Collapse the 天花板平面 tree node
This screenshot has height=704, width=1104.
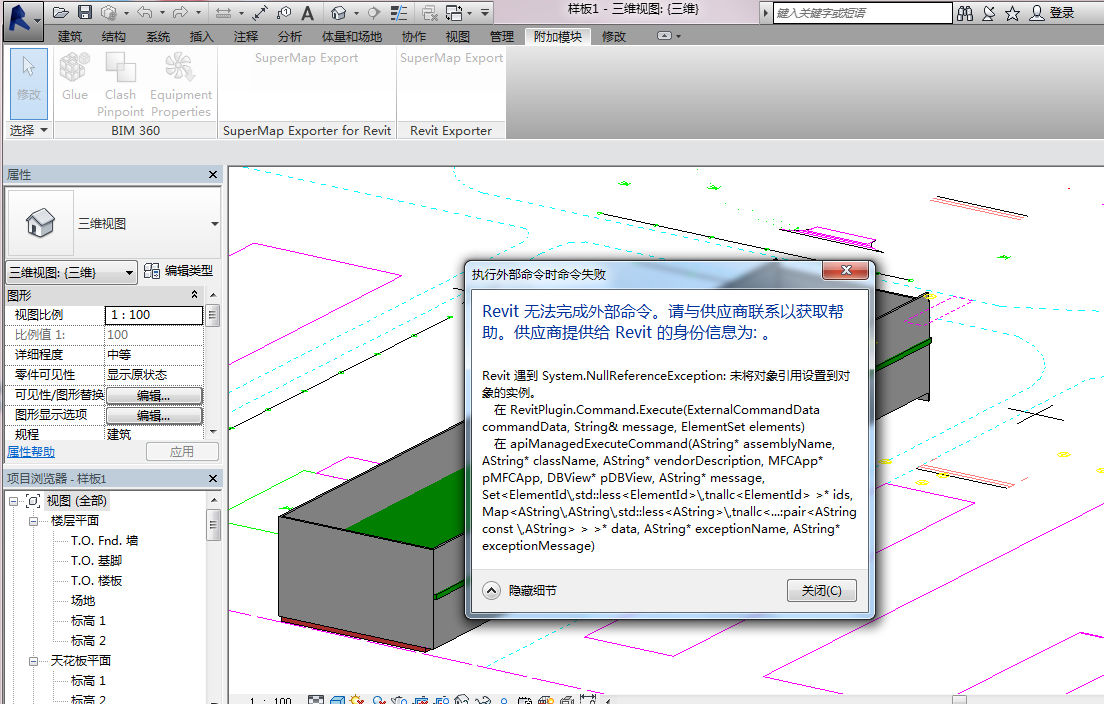(33, 661)
